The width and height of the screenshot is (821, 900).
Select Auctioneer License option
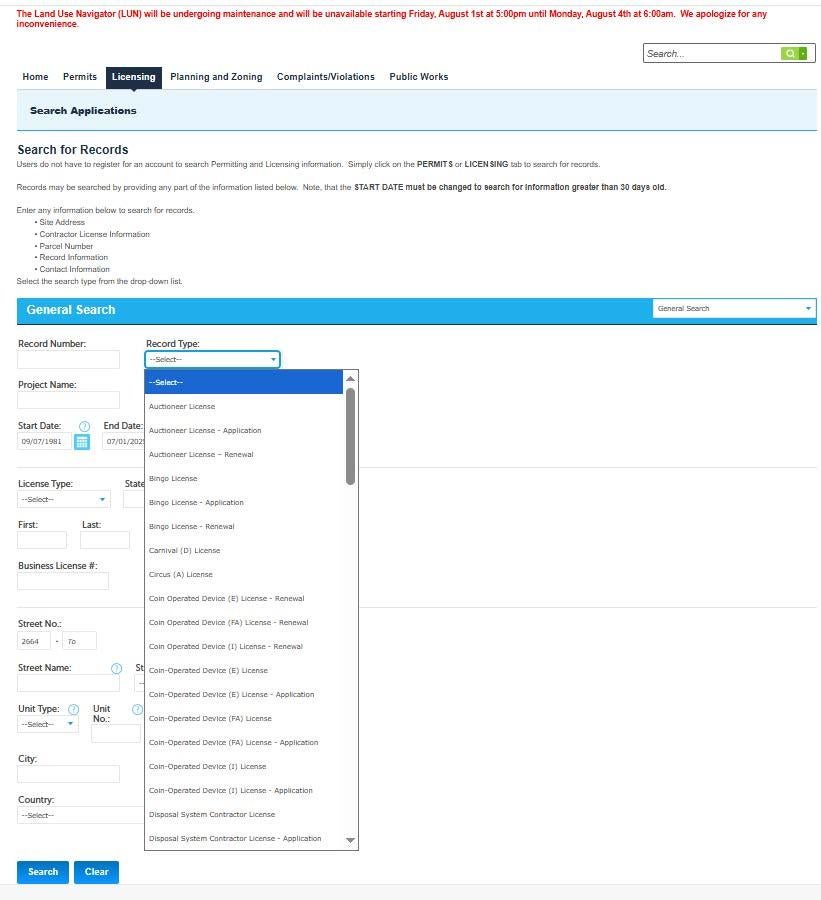pyautogui.click(x=243, y=406)
